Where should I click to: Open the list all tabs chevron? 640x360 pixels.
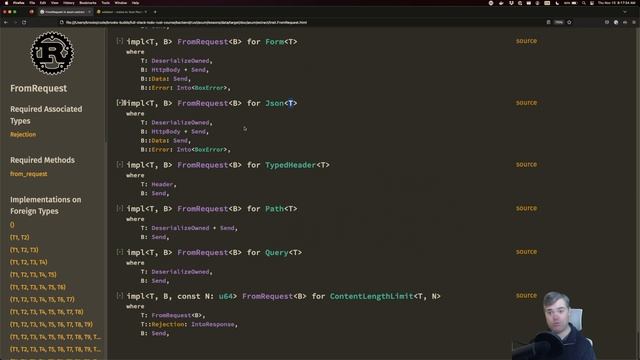(x=624, y=12)
